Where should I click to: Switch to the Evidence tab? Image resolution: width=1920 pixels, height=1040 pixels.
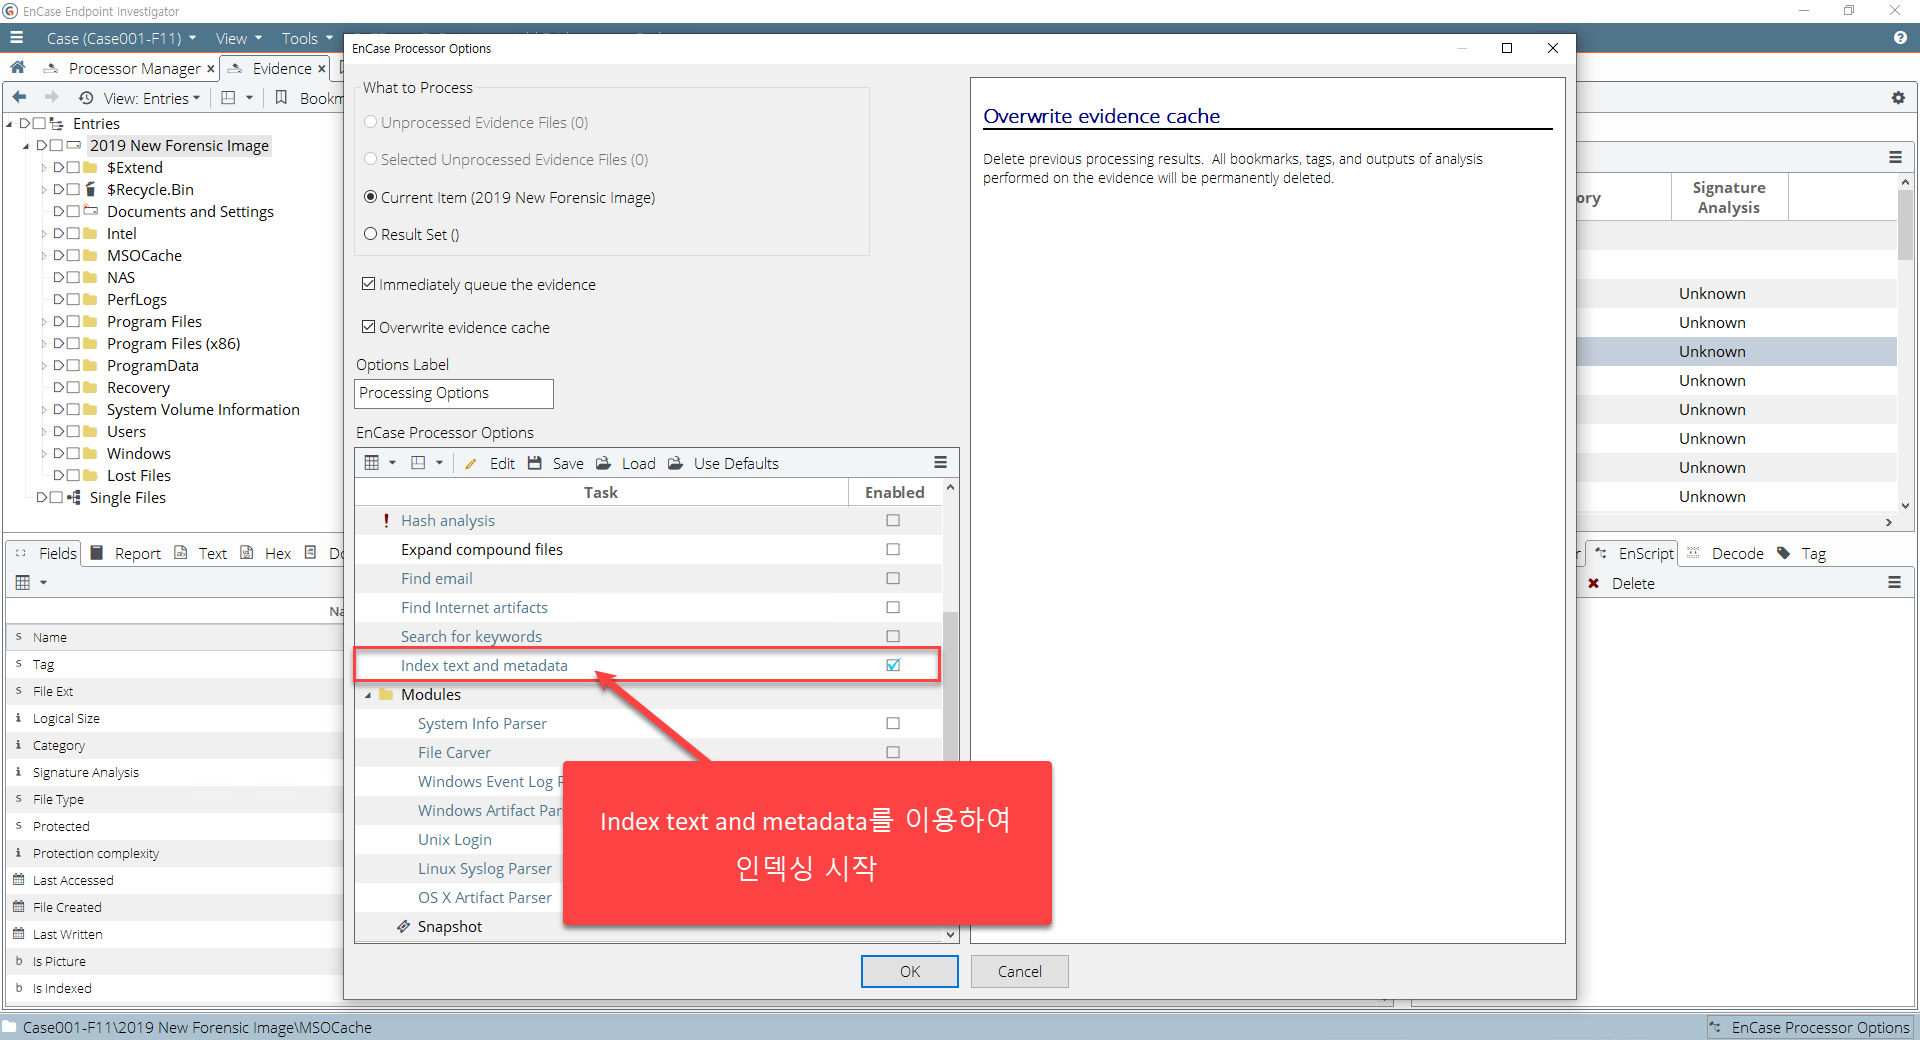tap(282, 68)
